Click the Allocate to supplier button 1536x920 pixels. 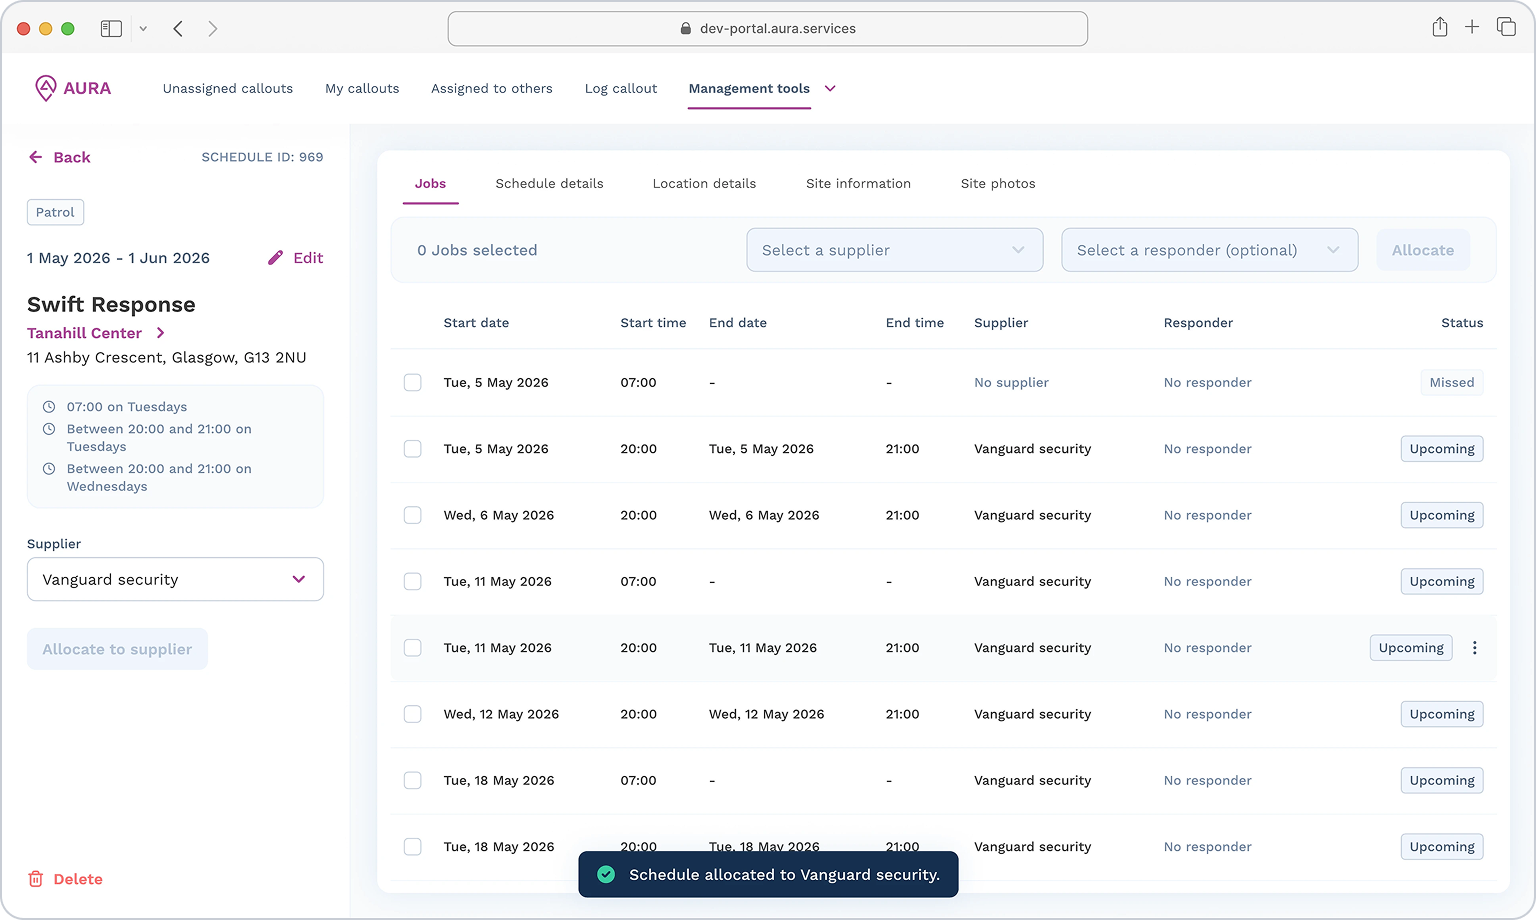pyautogui.click(x=117, y=649)
